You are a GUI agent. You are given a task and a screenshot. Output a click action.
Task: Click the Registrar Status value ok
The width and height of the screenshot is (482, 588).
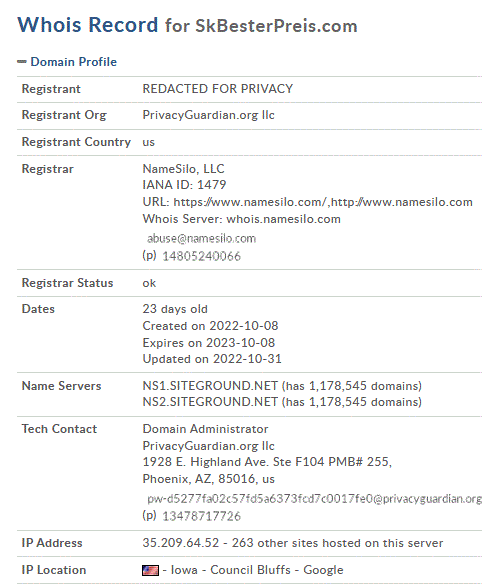click(149, 283)
